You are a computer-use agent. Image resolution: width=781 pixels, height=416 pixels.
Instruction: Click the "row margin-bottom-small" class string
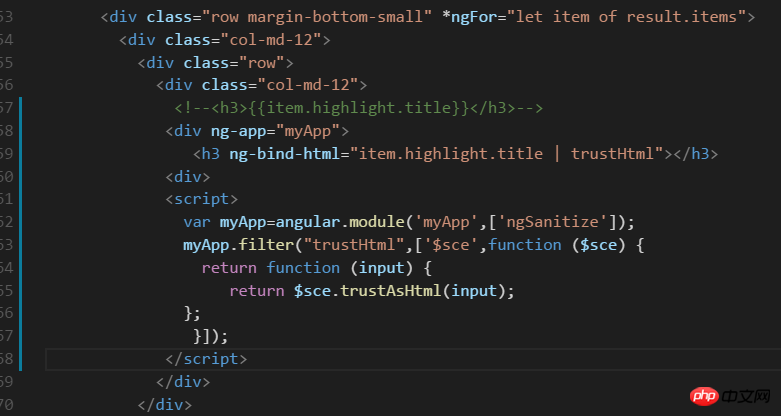click(x=317, y=17)
